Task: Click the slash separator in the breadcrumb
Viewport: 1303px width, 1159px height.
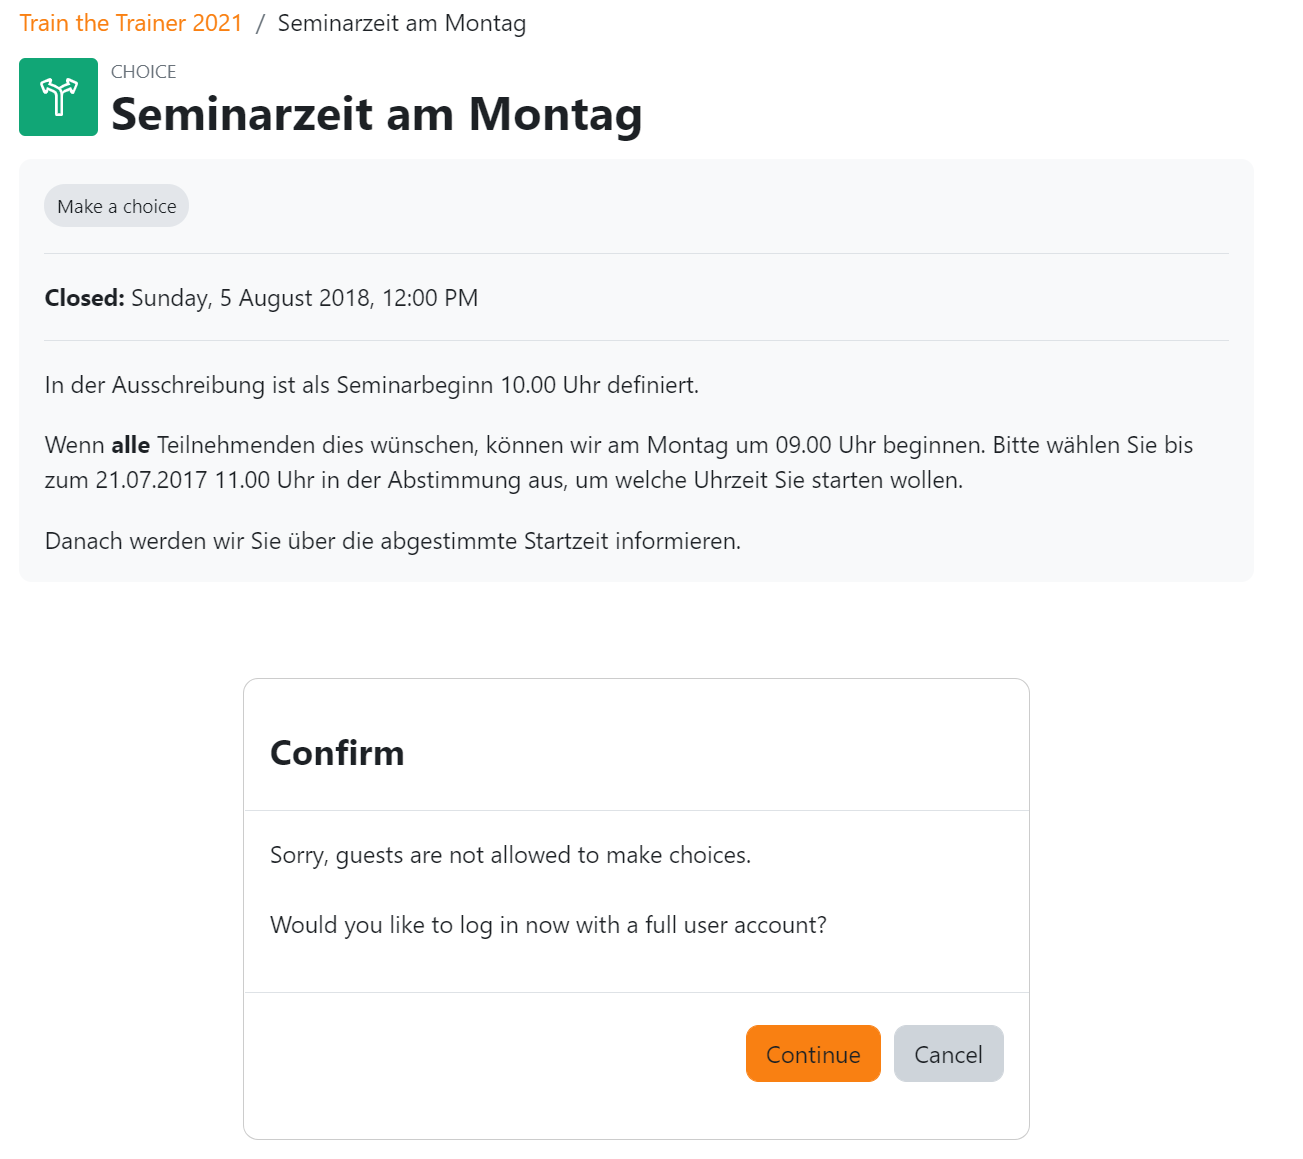Action: (260, 24)
